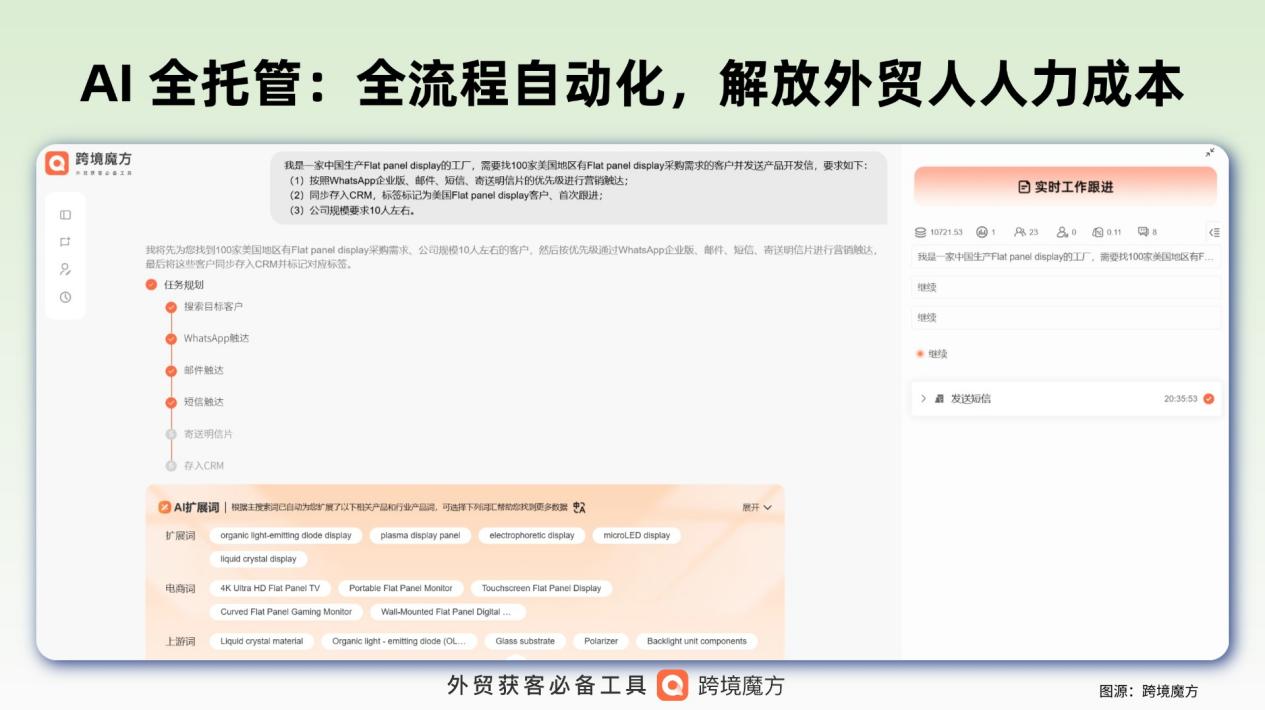Click the AI扩展词 orange logo icon
Screen dimensions: 1265x710
click(165, 507)
